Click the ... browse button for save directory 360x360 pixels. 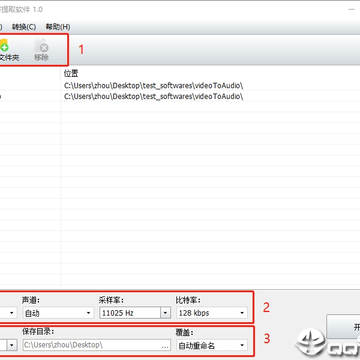click(165, 346)
